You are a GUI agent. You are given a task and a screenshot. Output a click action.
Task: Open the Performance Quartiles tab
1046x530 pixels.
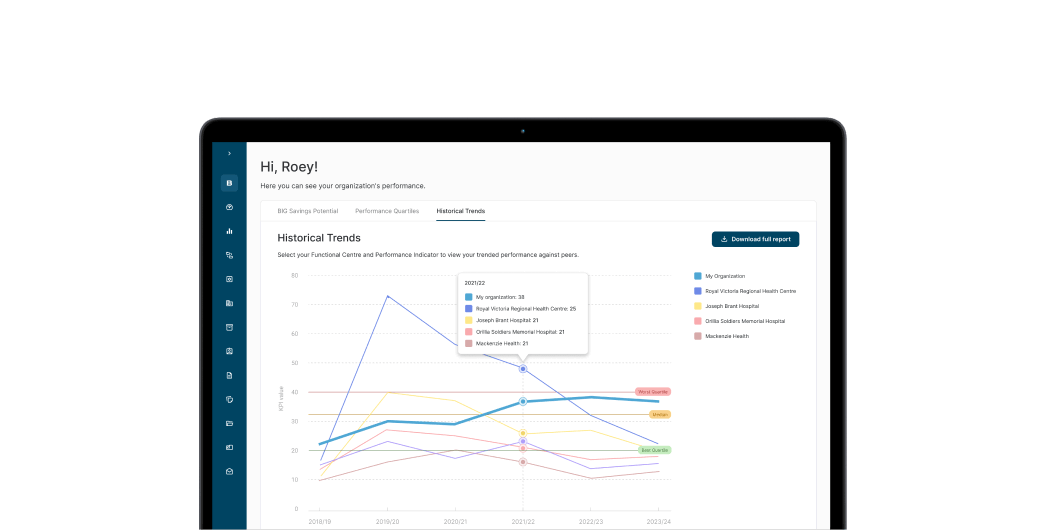pos(387,211)
